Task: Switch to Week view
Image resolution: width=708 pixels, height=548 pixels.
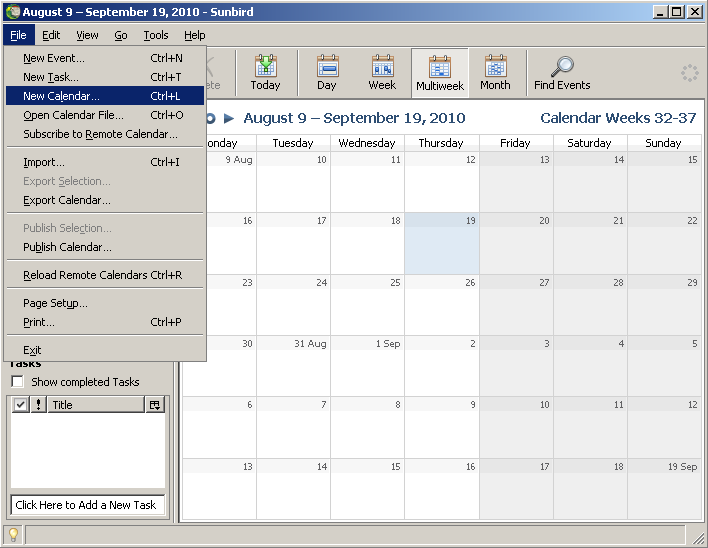Action: click(x=382, y=73)
